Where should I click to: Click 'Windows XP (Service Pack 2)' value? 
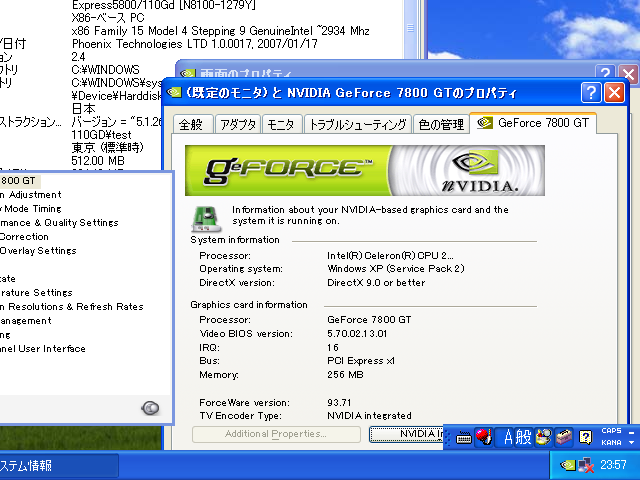pos(396,269)
